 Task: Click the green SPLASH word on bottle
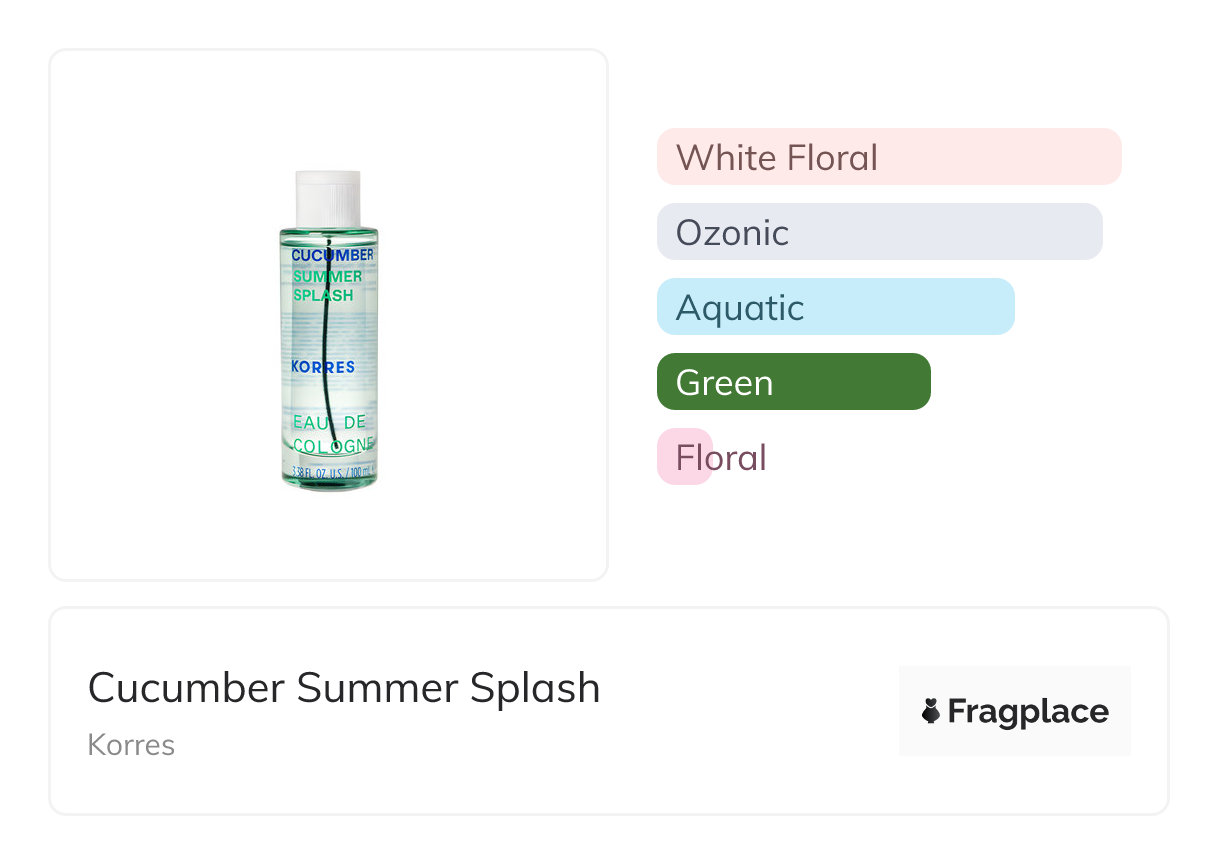point(323,296)
